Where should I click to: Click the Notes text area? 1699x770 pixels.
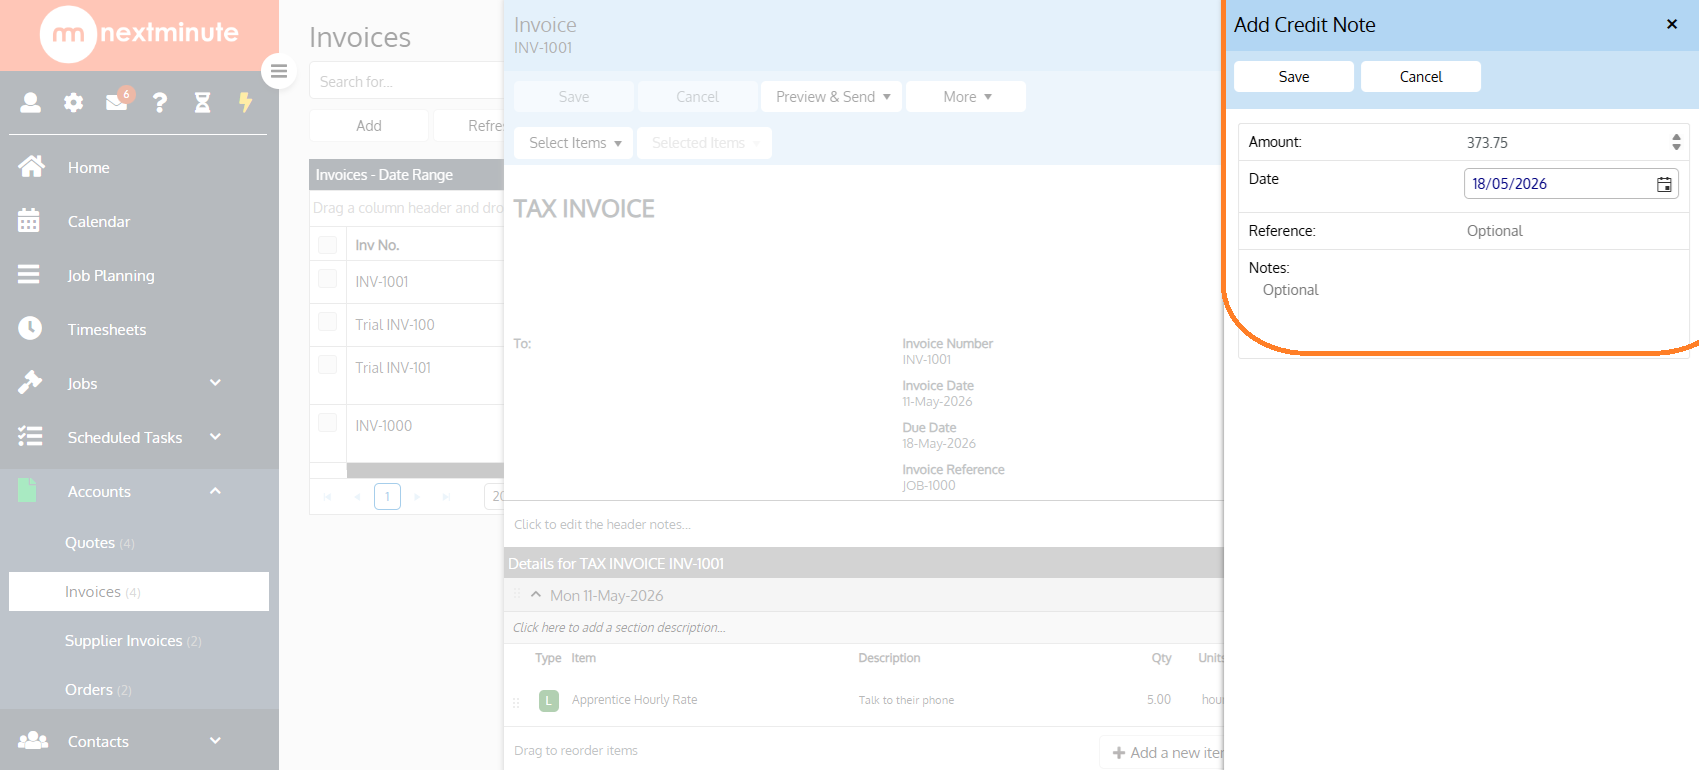[x=1463, y=316]
